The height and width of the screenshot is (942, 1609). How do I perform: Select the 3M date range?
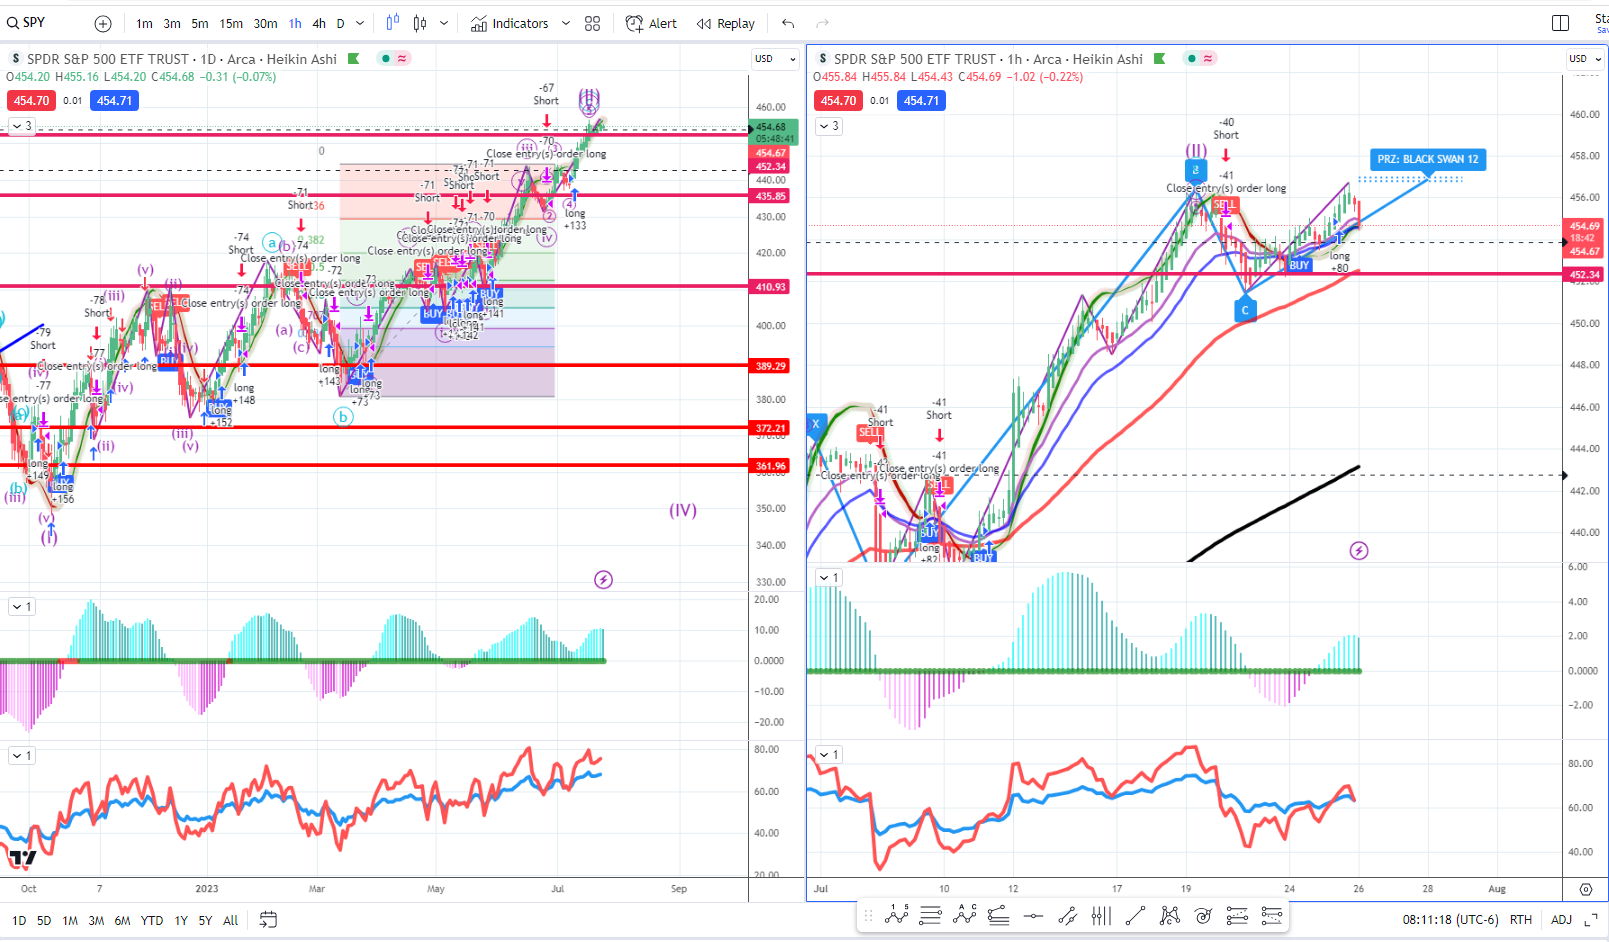point(96,920)
